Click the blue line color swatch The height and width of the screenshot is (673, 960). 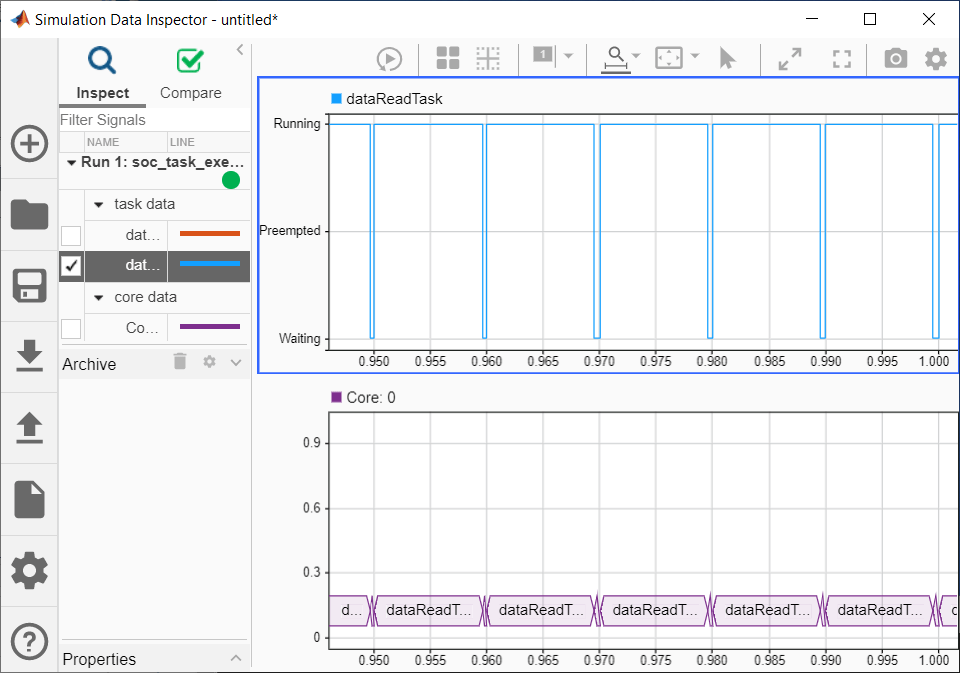tap(209, 264)
